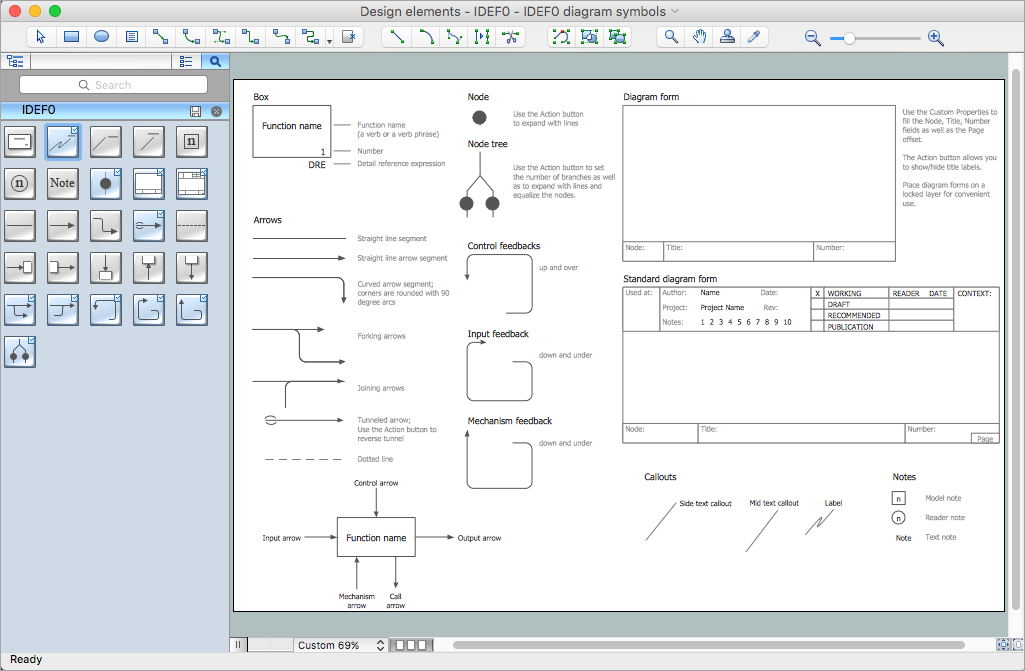Show library tree view
Screen dimensions: 1025x671
point(15,61)
